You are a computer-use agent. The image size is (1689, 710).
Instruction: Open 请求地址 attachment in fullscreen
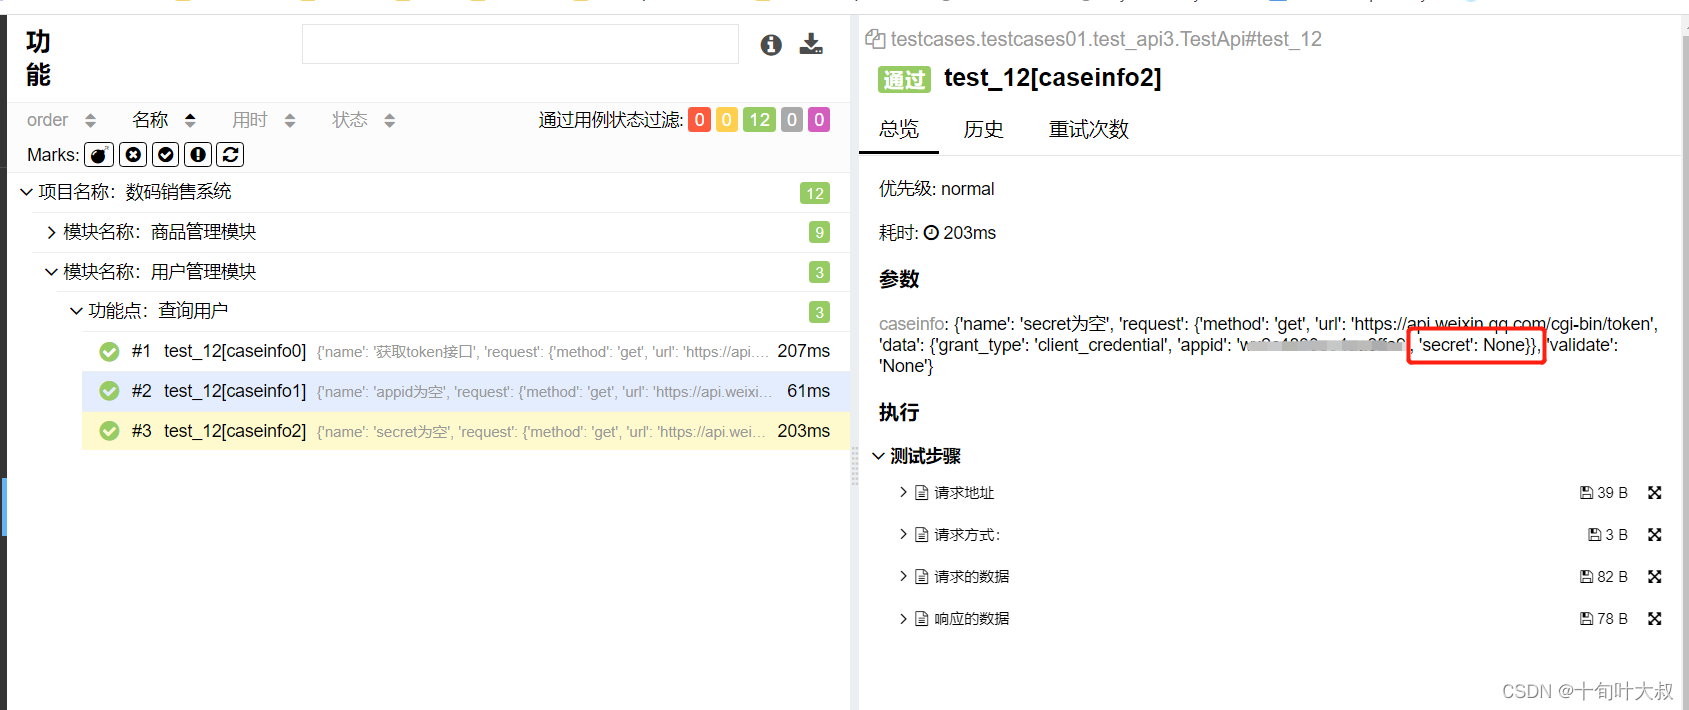pos(1655,493)
